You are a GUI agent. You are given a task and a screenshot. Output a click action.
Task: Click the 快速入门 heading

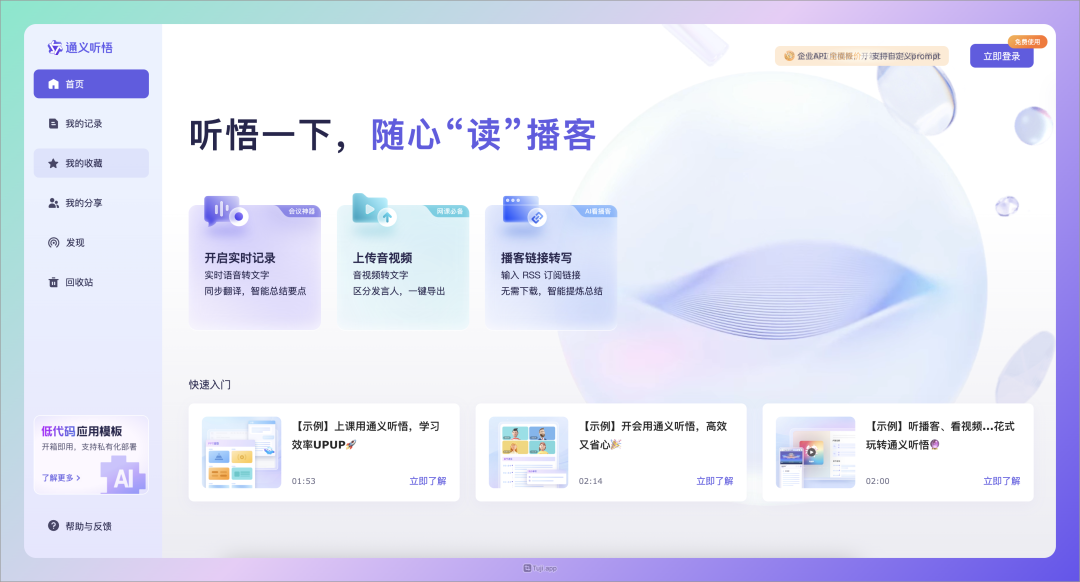coord(210,384)
